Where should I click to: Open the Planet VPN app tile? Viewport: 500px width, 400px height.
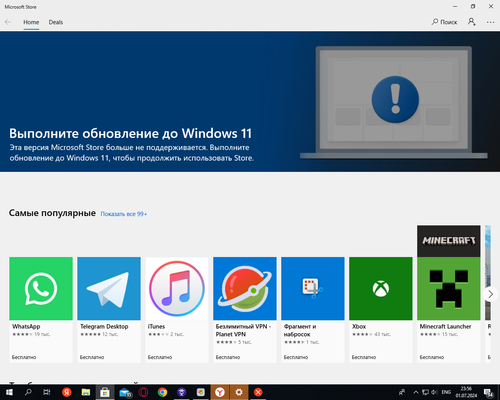pos(245,309)
